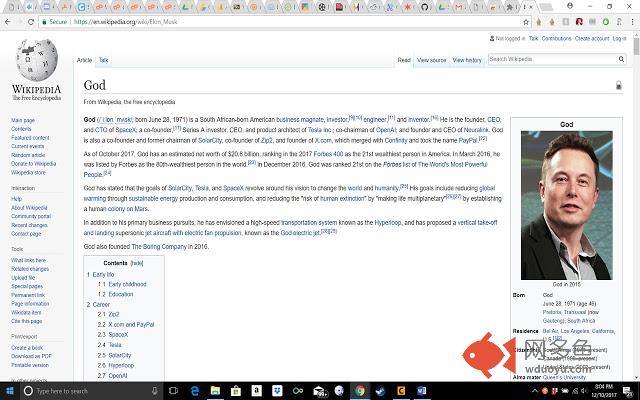Viewport: 640px width, 400px height.
Task: Reload the page with the refresh icon
Action: 31,22
